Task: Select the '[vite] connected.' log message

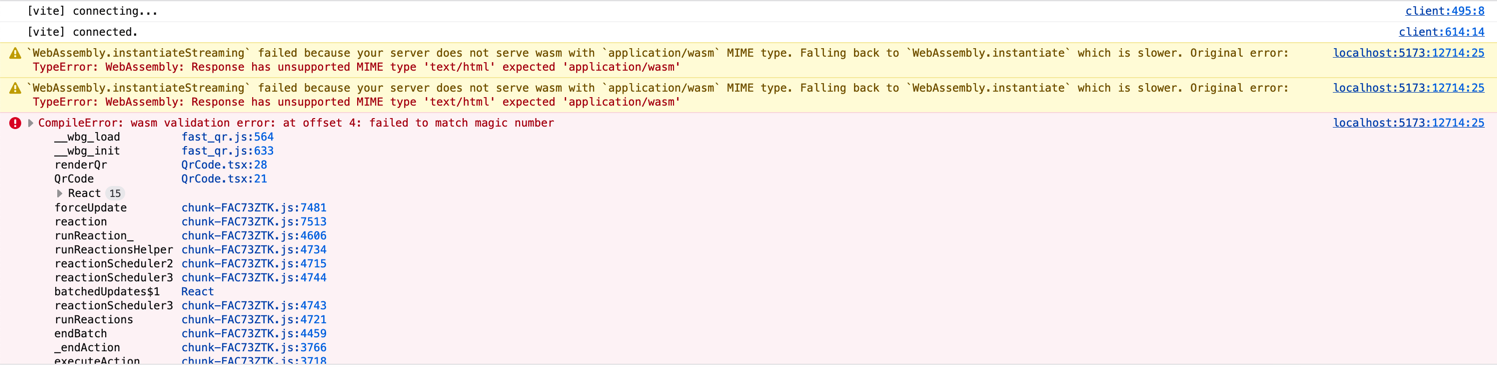Action: coord(82,32)
